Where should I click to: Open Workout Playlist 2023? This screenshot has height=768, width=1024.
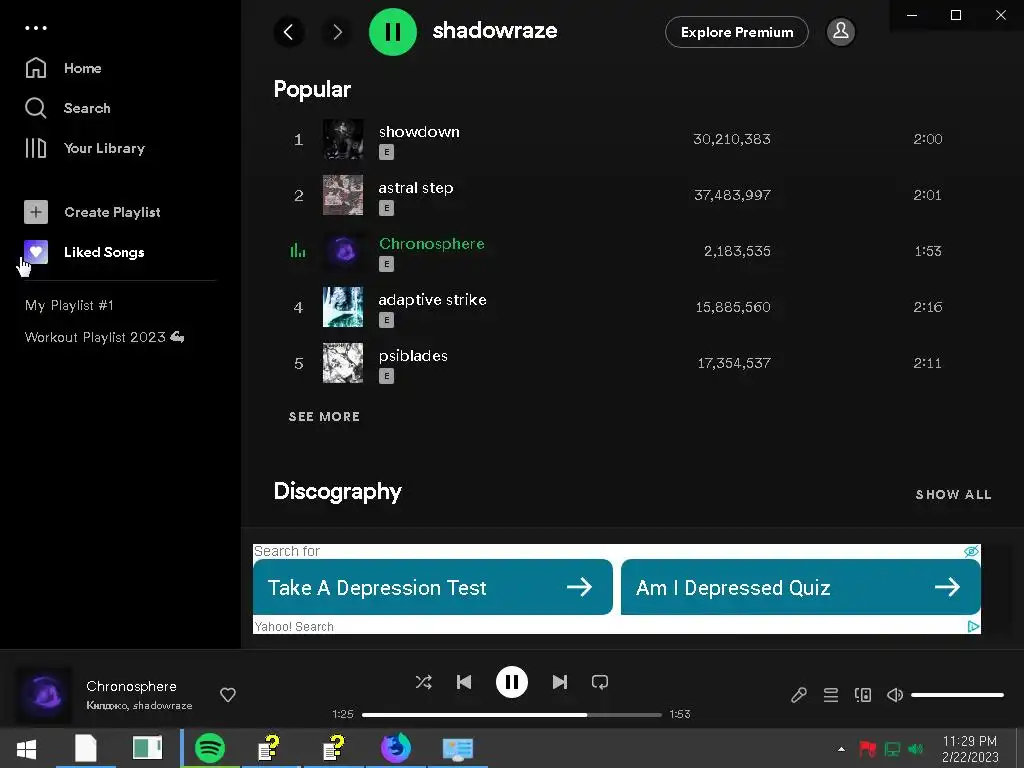104,337
